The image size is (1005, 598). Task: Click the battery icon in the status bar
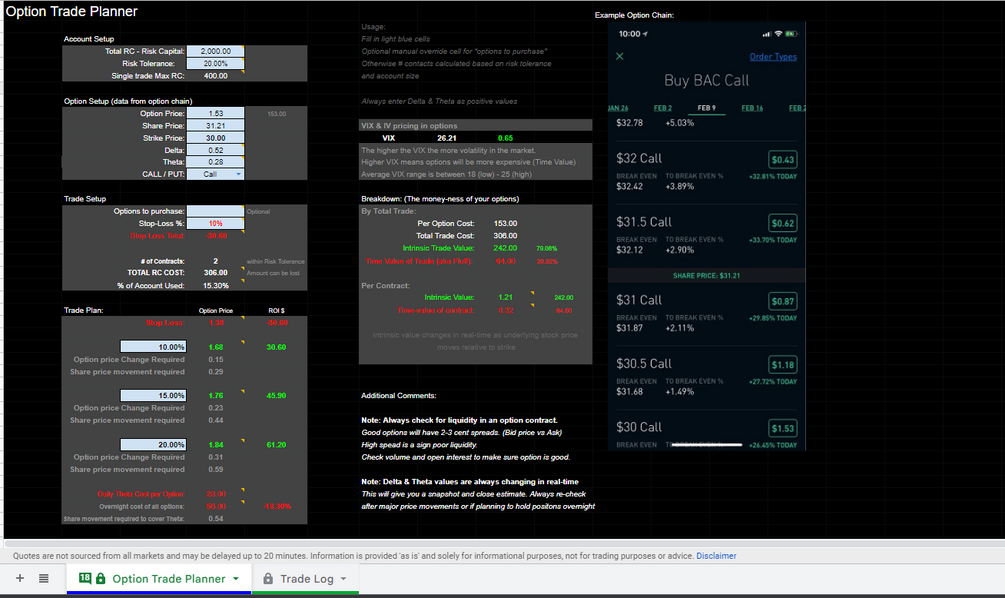point(791,34)
